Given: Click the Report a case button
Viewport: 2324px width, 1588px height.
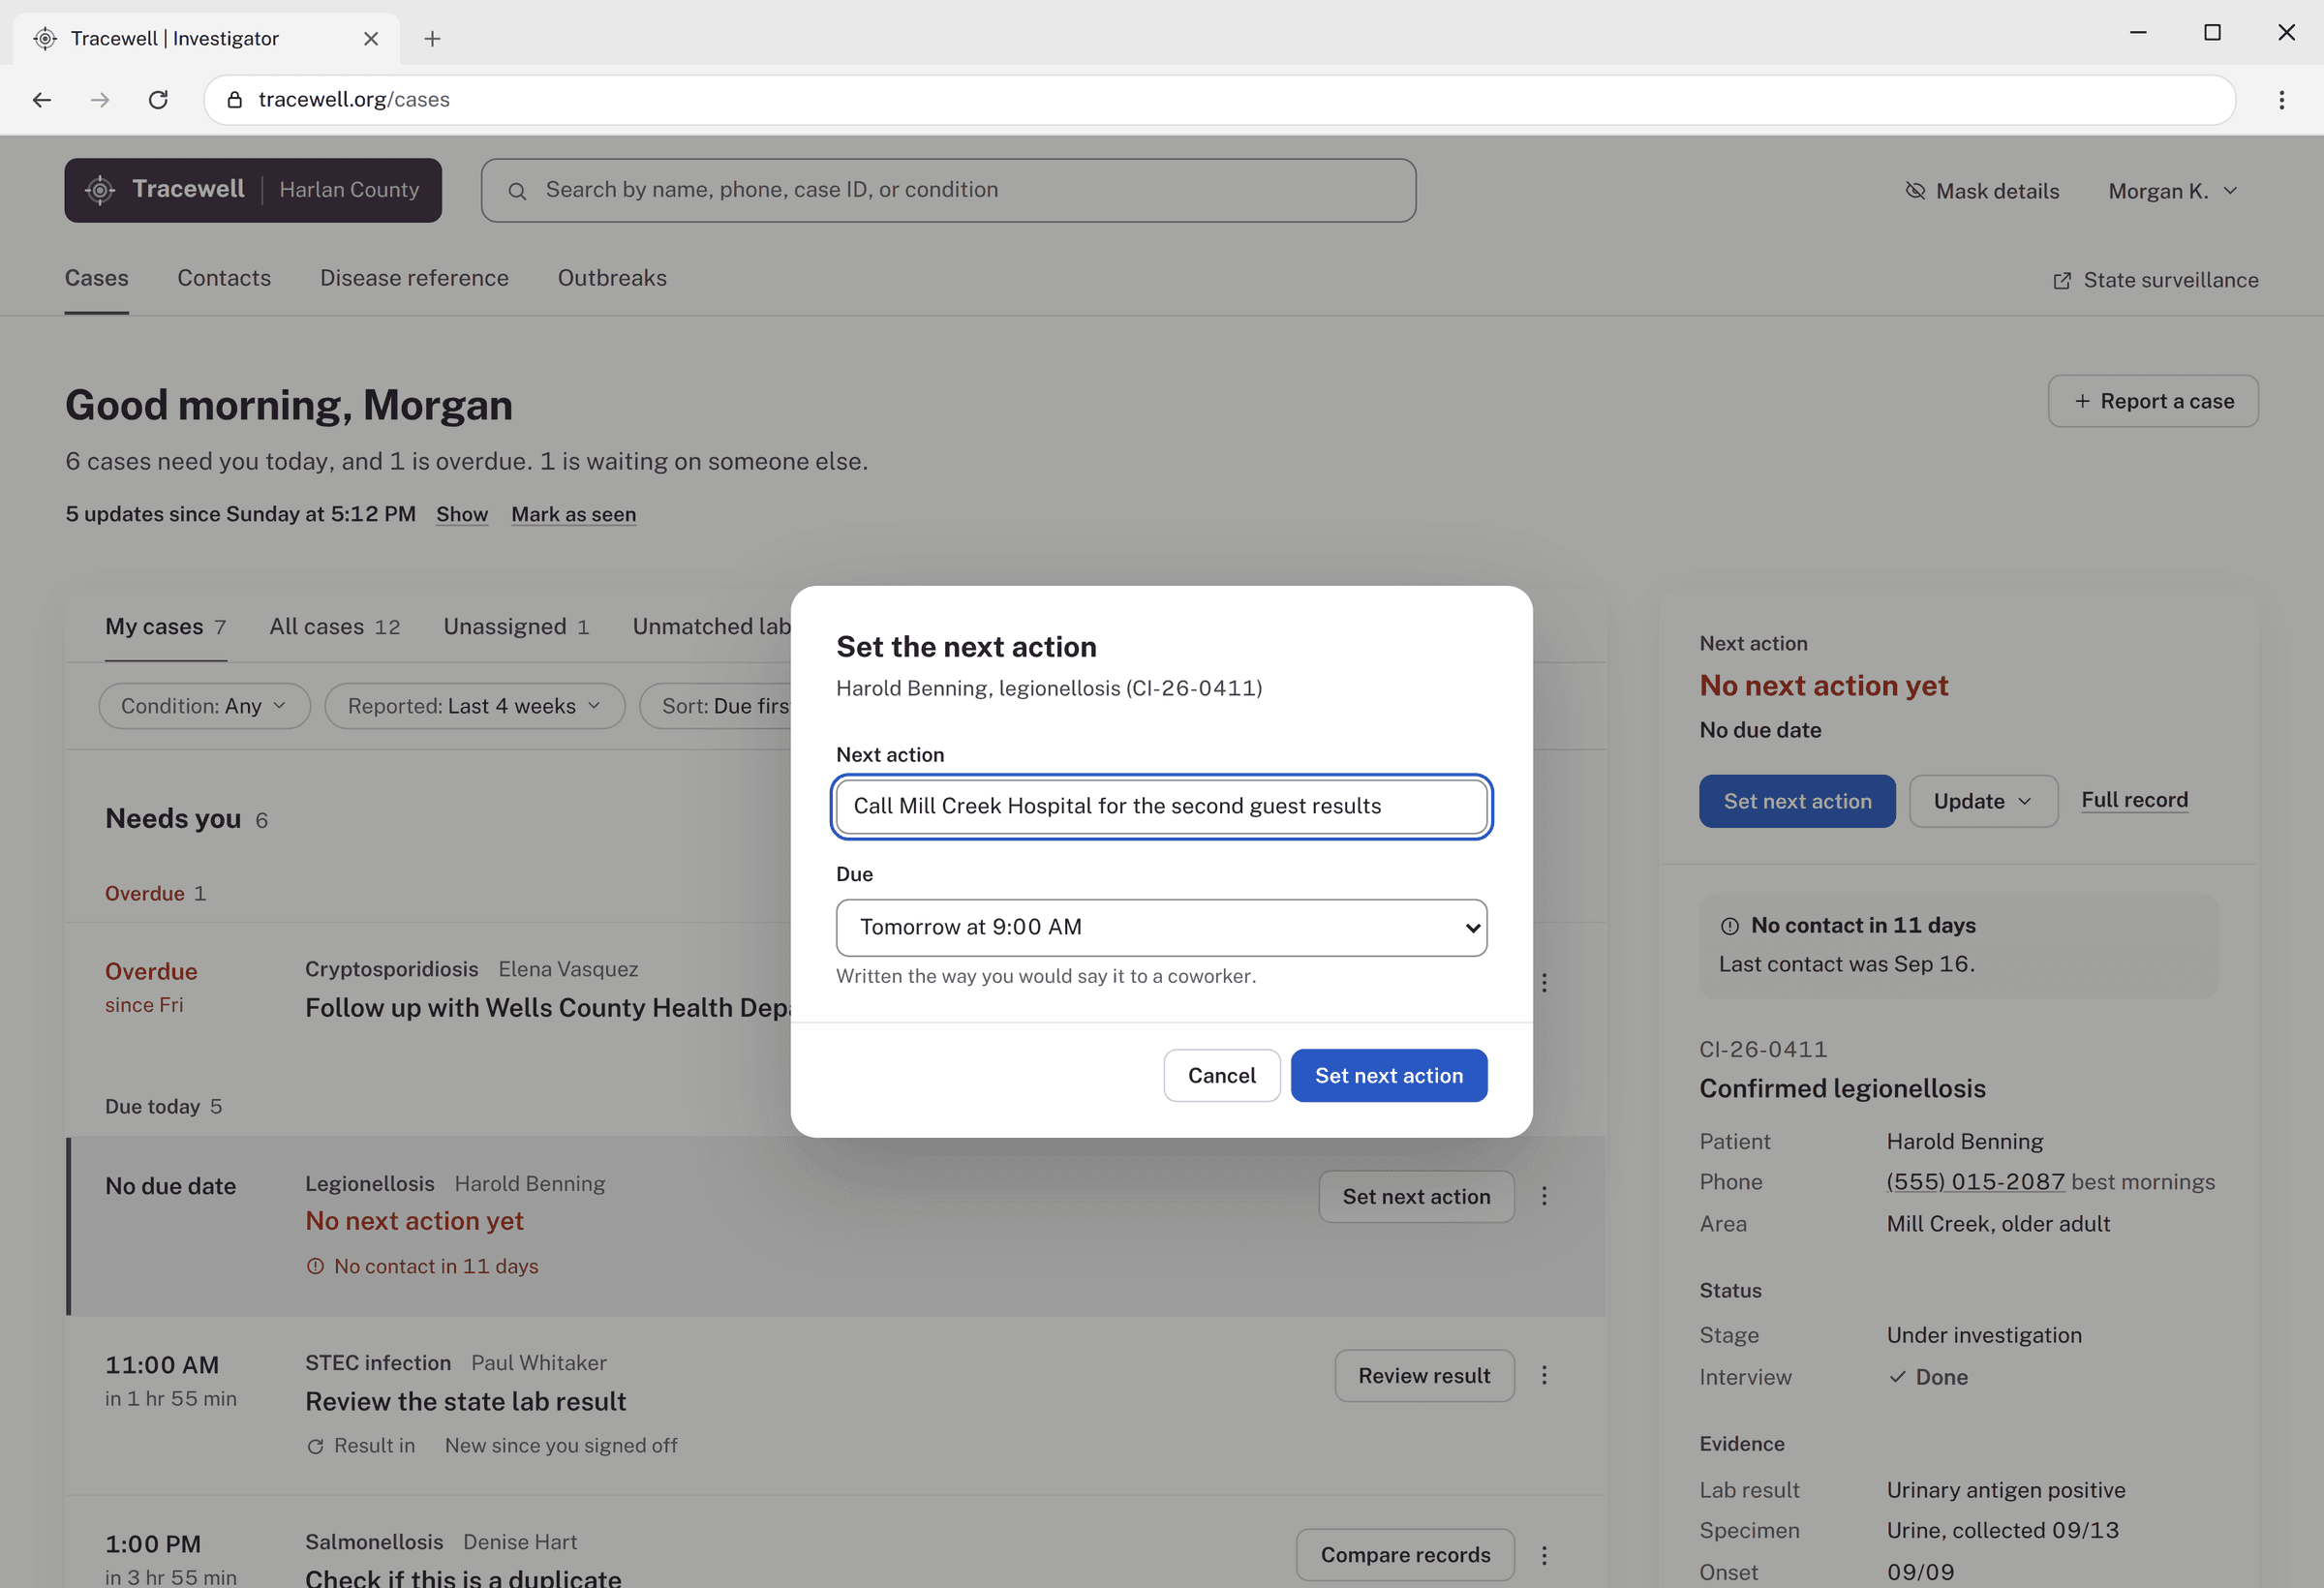Looking at the screenshot, I should click(x=2153, y=401).
